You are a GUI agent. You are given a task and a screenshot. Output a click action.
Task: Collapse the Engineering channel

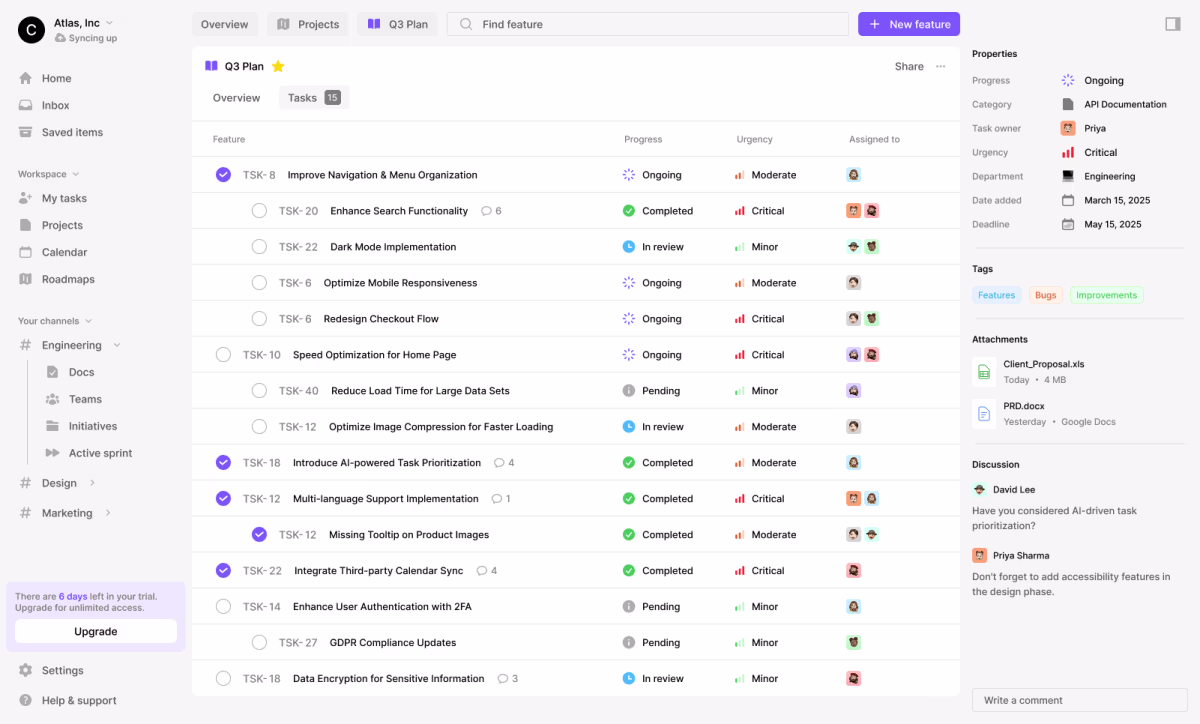pos(117,345)
